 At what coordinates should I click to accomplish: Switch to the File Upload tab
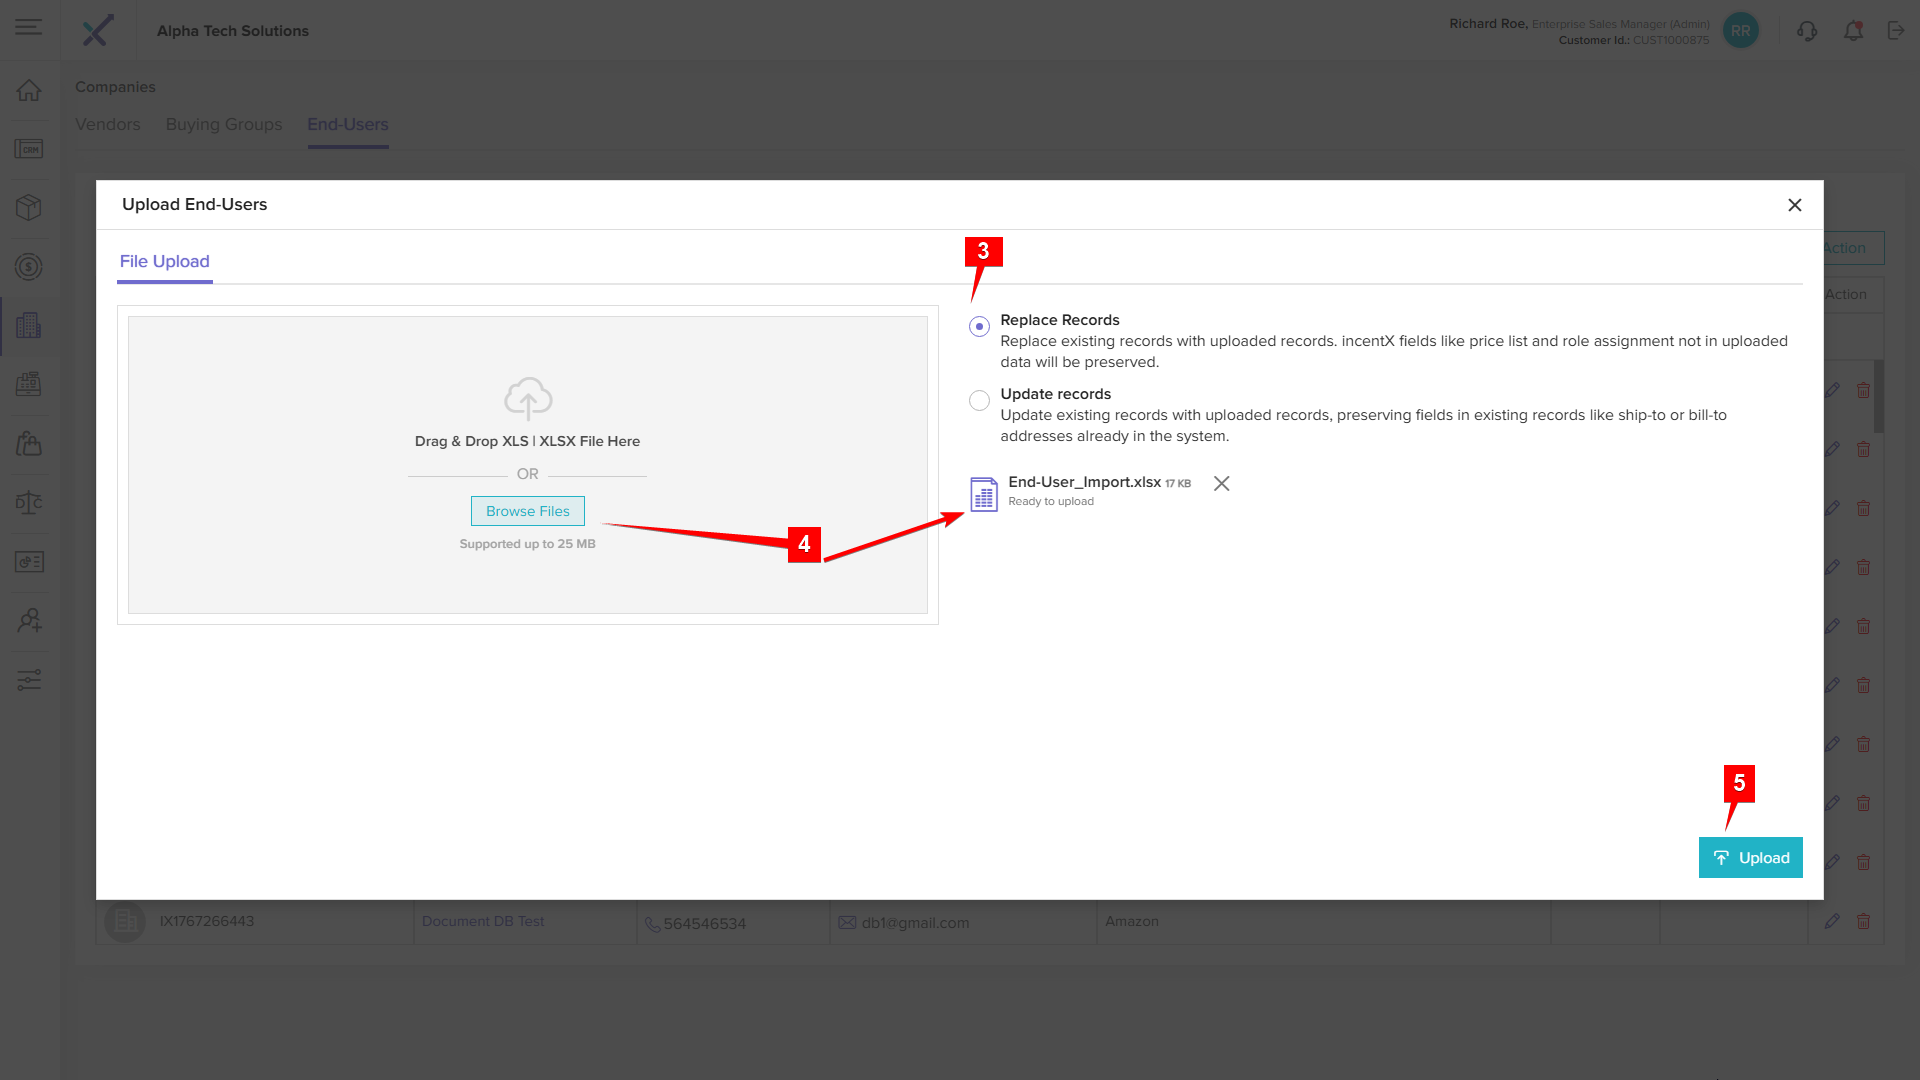pyautogui.click(x=165, y=261)
